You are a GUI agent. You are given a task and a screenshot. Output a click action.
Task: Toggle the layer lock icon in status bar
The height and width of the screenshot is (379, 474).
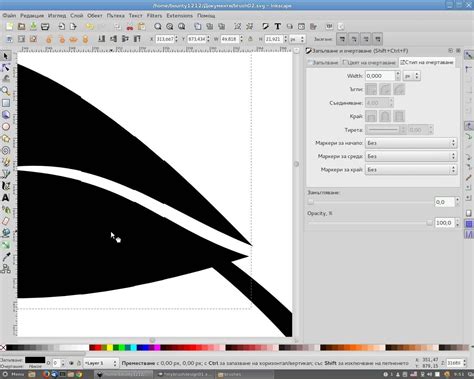(79, 363)
